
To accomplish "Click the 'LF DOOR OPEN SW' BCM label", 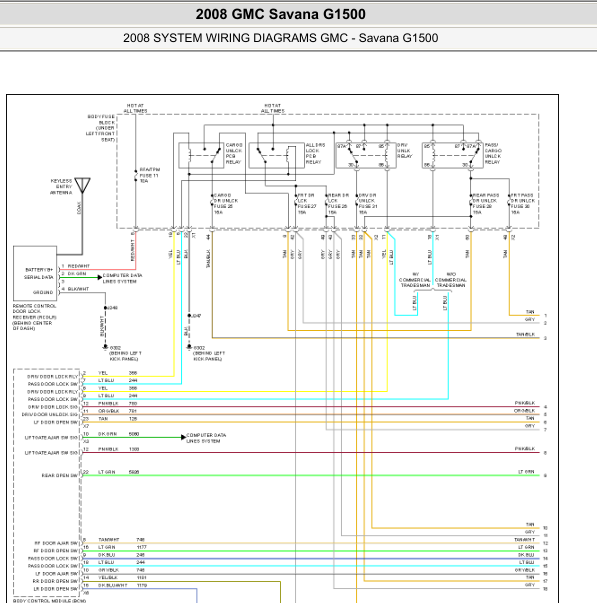I will tap(56, 422).
